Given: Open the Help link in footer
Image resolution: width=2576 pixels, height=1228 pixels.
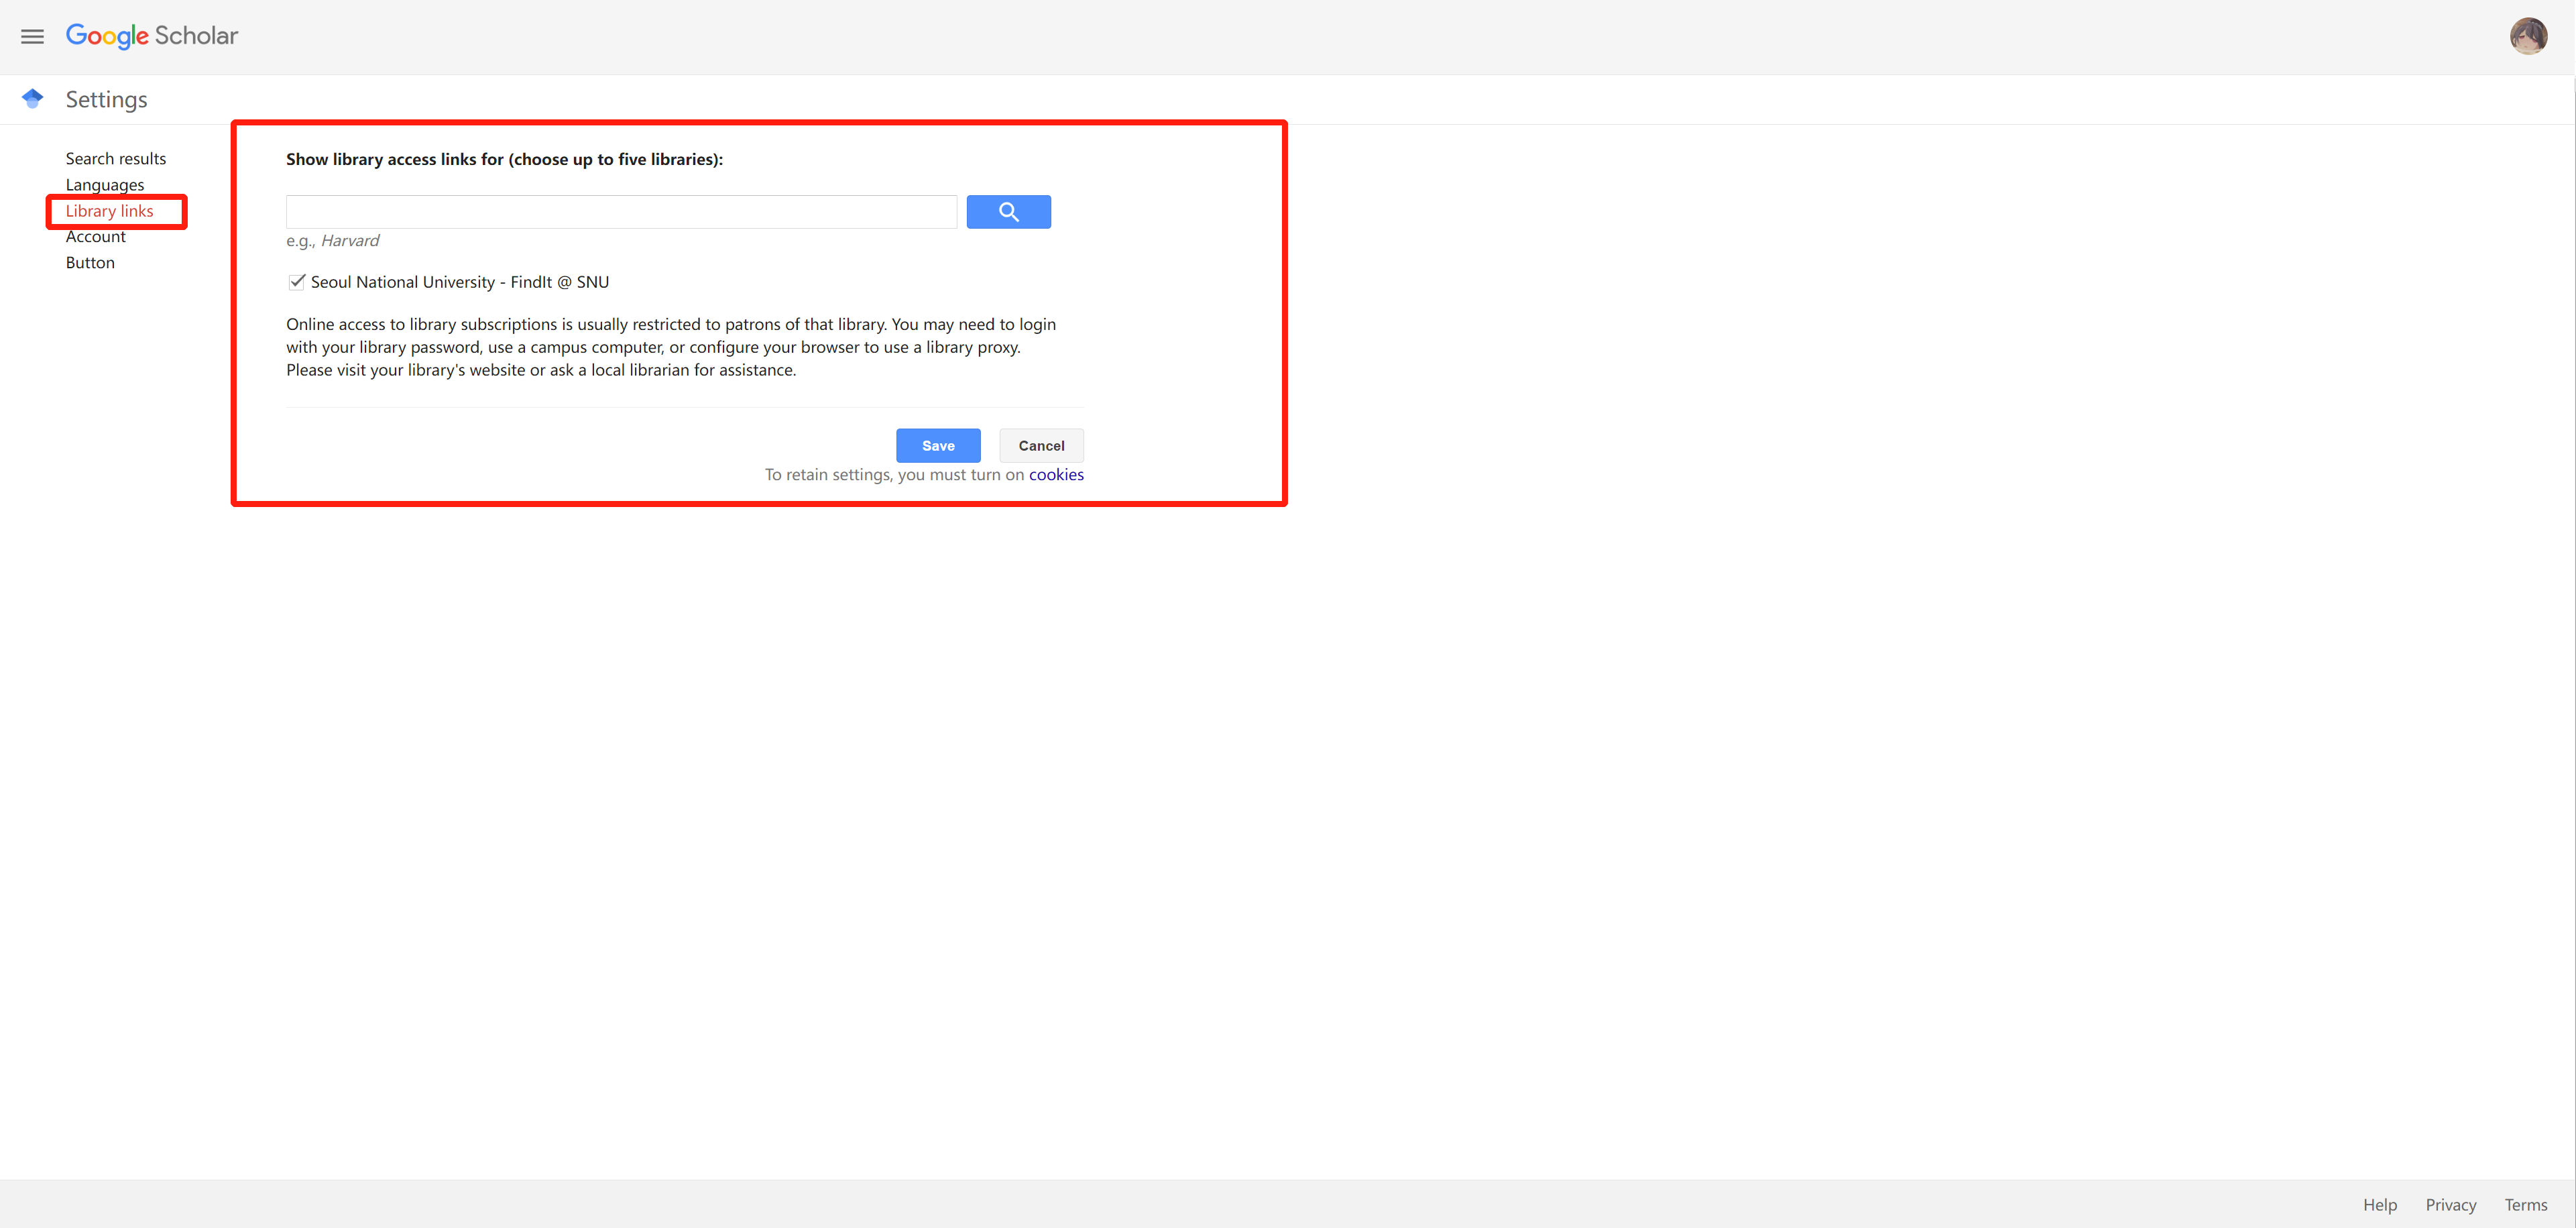Looking at the screenshot, I should coord(2380,1205).
